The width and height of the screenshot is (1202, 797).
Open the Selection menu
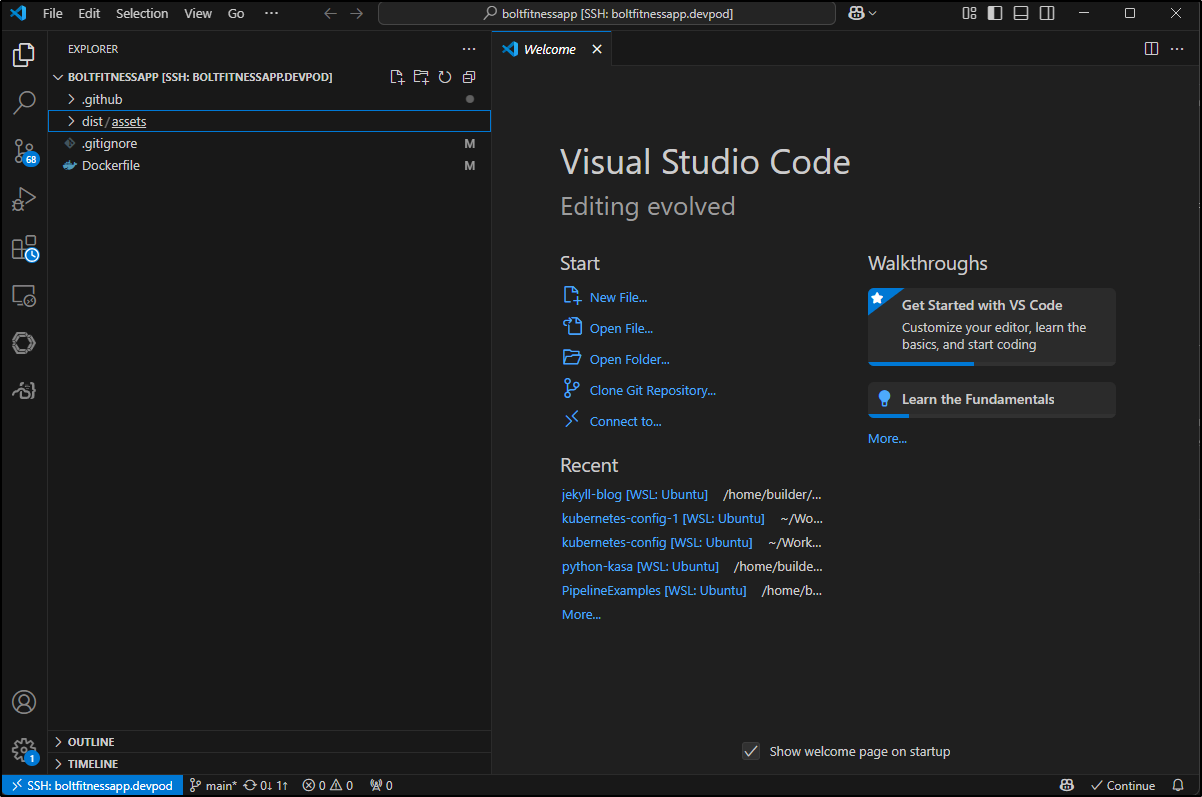pos(142,13)
